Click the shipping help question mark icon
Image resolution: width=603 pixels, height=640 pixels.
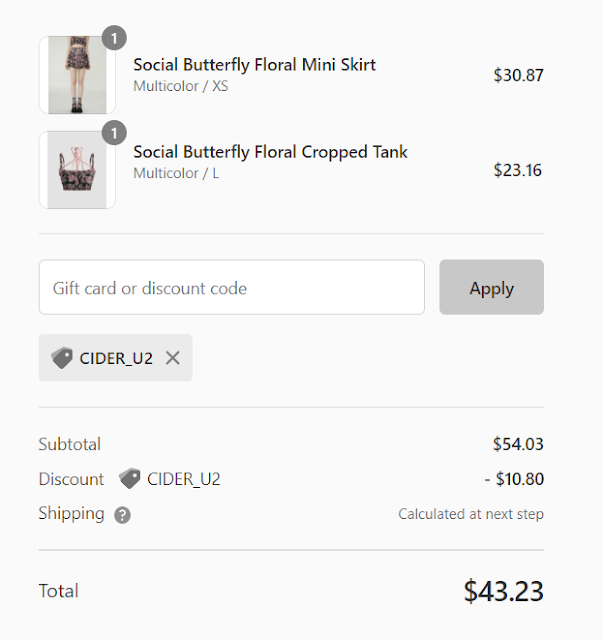[x=122, y=515]
